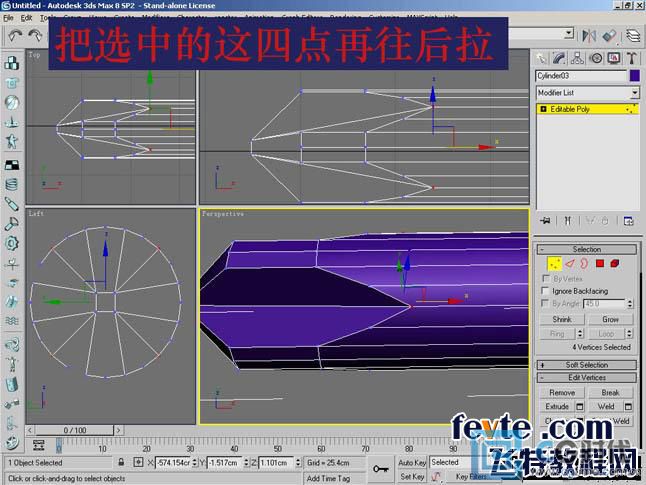Enable the Ignore Backfacing checkbox

[x=545, y=291]
